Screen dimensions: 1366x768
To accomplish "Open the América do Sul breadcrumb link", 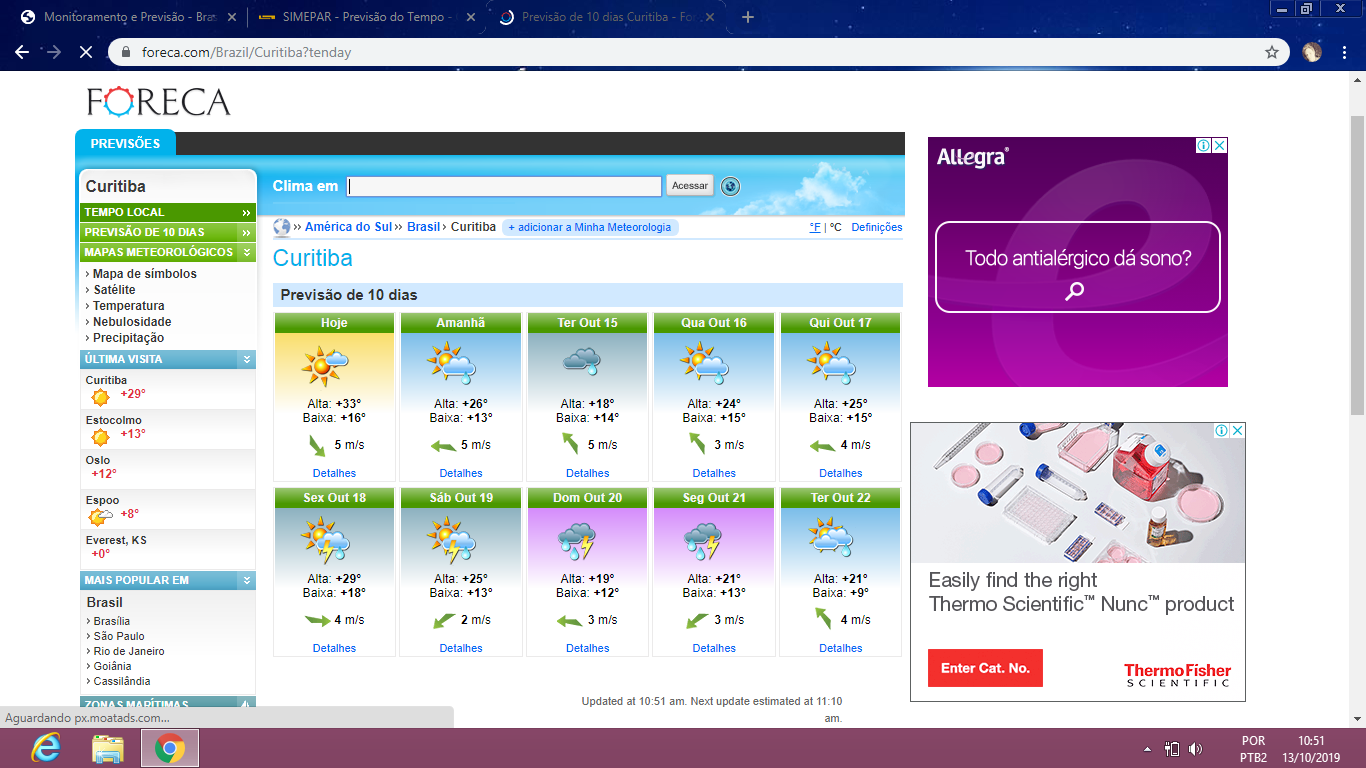I will coord(348,227).
